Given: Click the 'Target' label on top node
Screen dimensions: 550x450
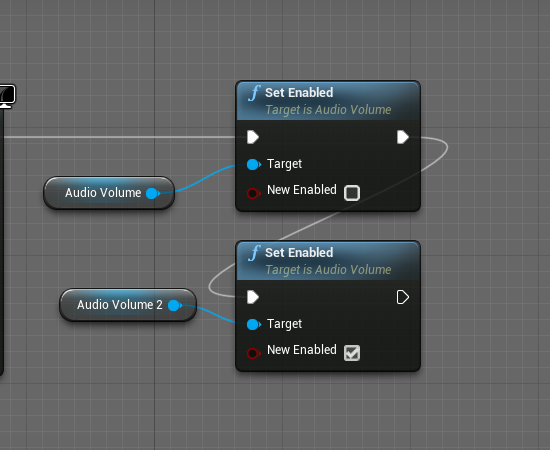Looking at the screenshot, I should coord(284,164).
